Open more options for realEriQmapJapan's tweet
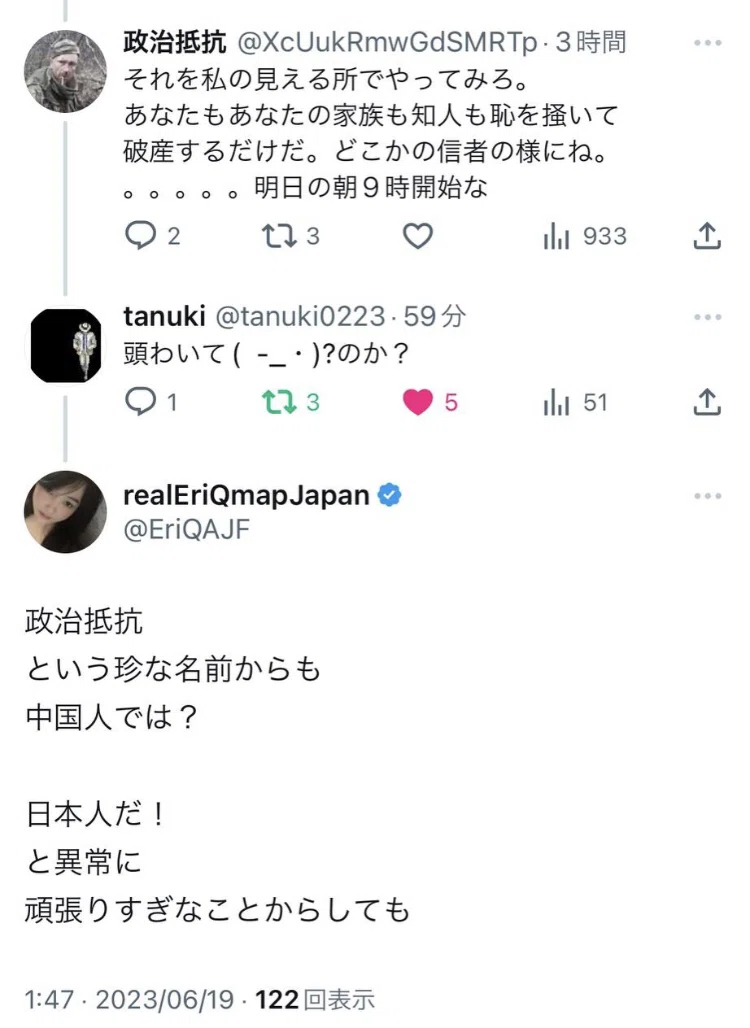This screenshot has height=1028, width=750. [x=707, y=496]
